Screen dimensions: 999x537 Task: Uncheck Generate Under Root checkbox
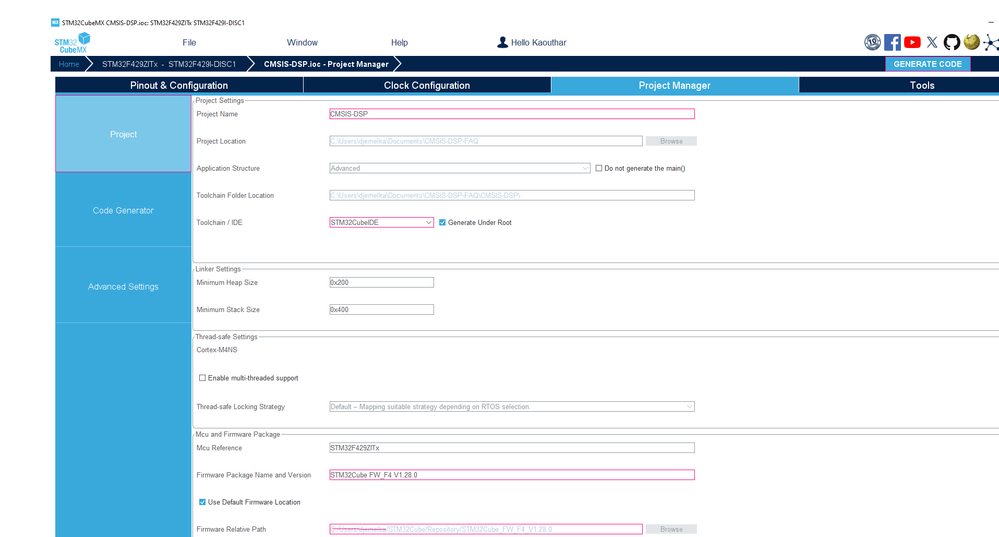point(442,222)
